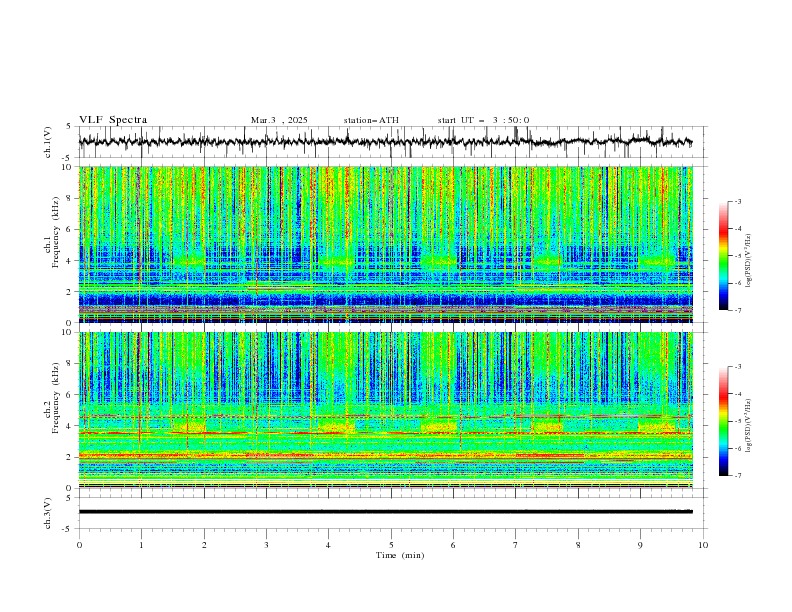Click the ch.2 colorbar '-7' bottom value
The image size is (792, 612).
point(738,475)
